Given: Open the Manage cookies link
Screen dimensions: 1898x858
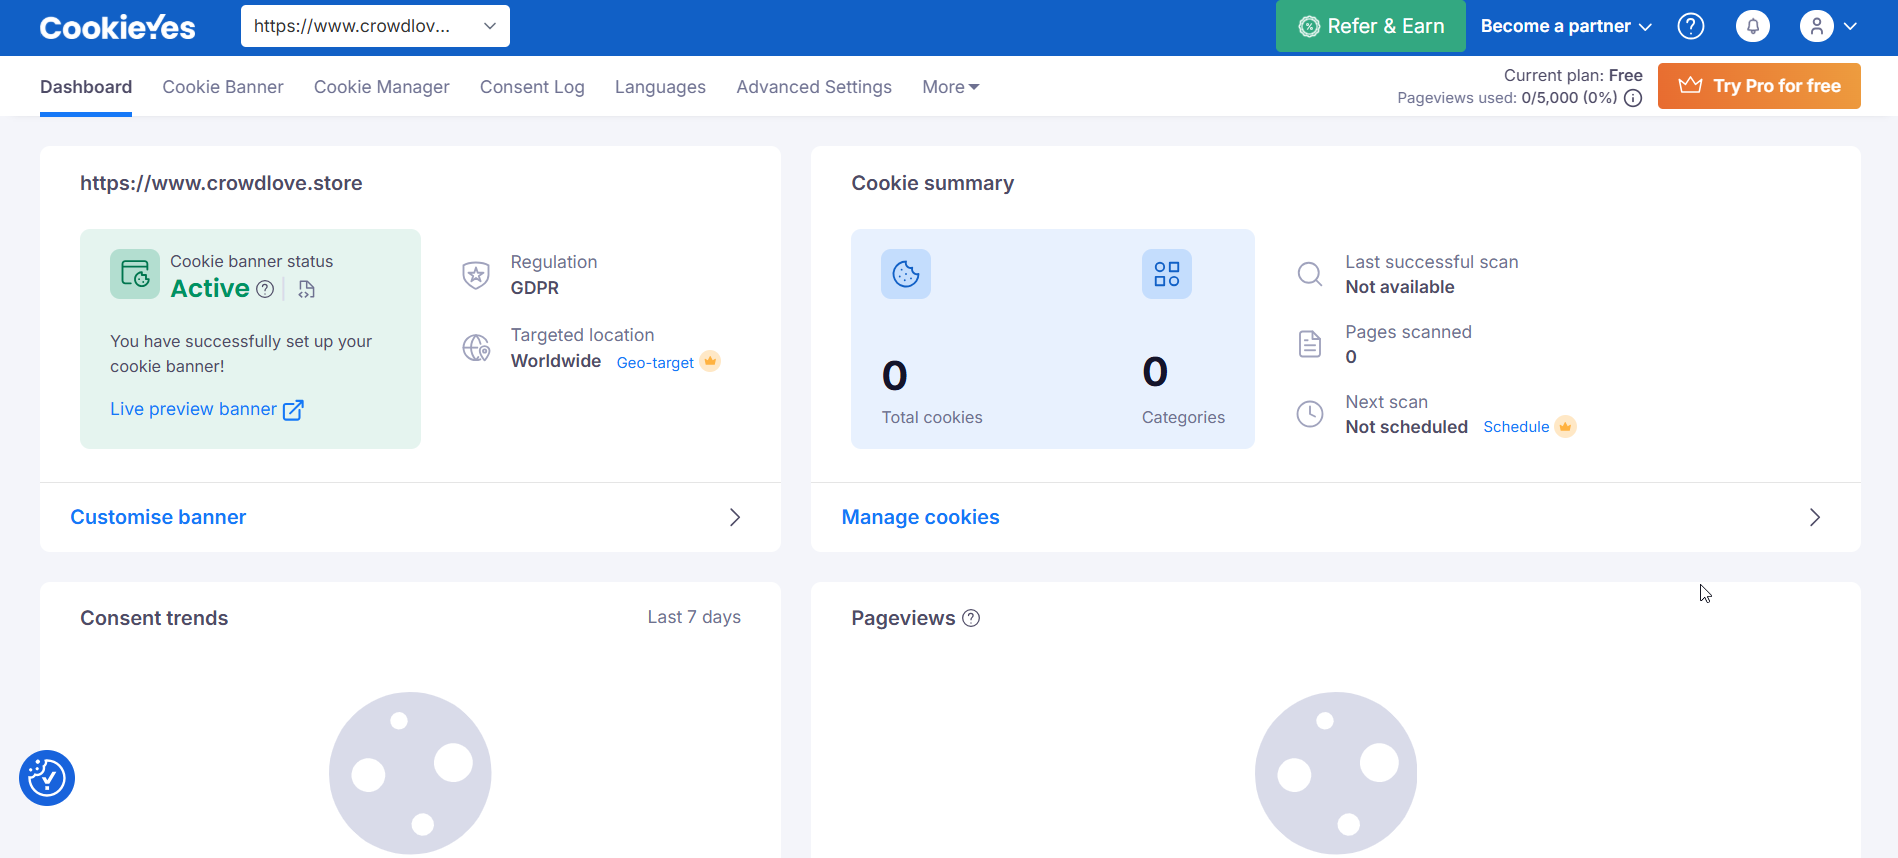Looking at the screenshot, I should click(920, 517).
